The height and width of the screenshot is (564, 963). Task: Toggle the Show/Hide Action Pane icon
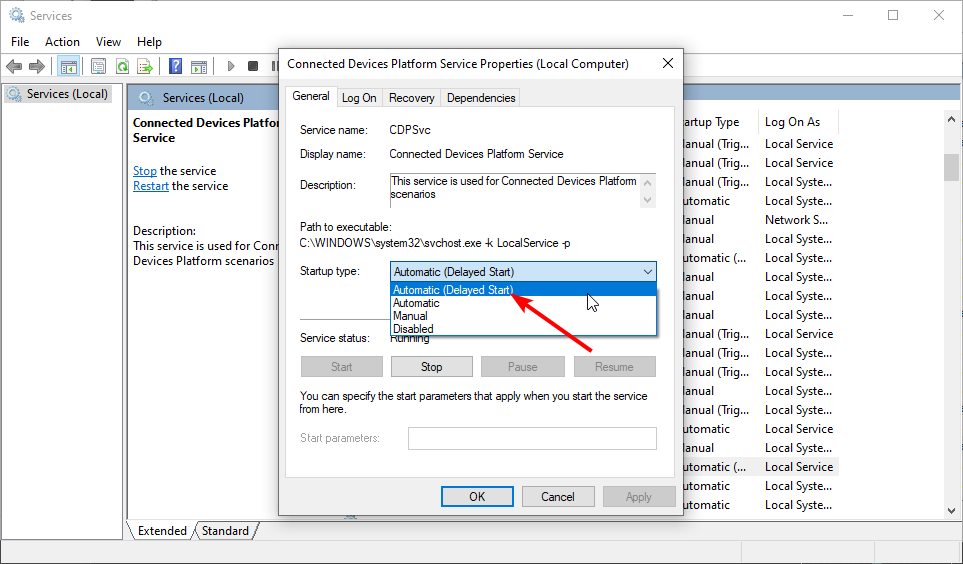coord(199,66)
